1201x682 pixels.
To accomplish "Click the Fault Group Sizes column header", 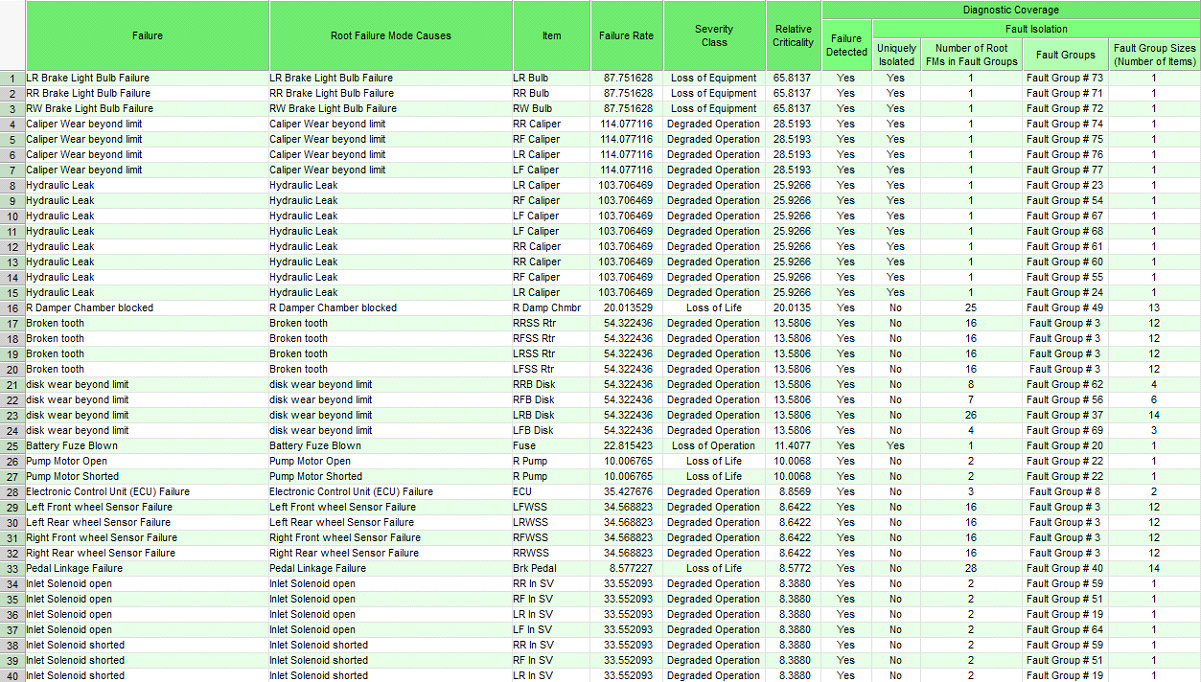I will [x=1153, y=54].
